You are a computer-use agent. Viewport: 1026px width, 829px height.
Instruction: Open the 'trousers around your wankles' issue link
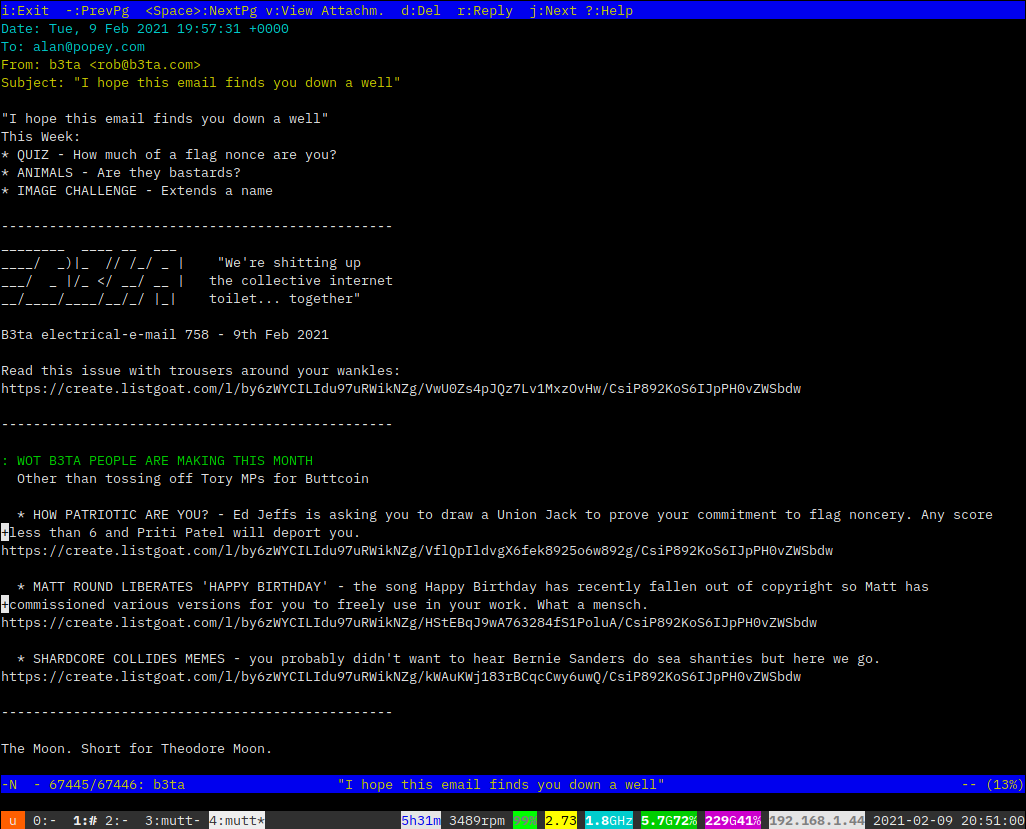400,388
